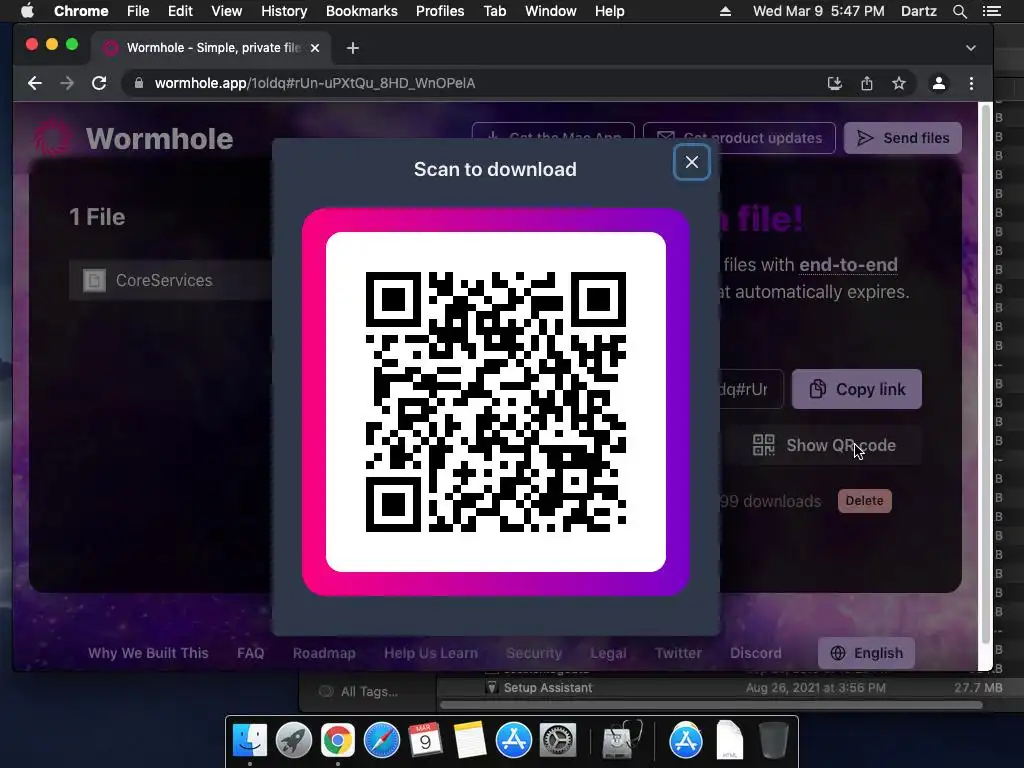This screenshot has height=768, width=1024.
Task: Click the share link text field
Action: (x=750, y=389)
